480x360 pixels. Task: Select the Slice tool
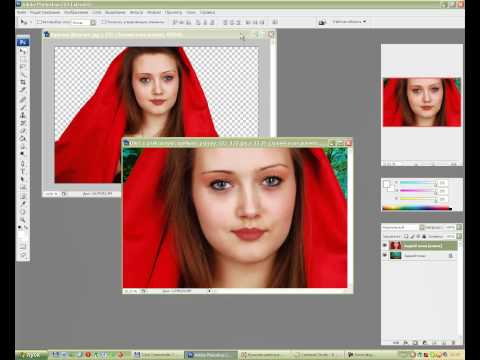(x=23, y=89)
